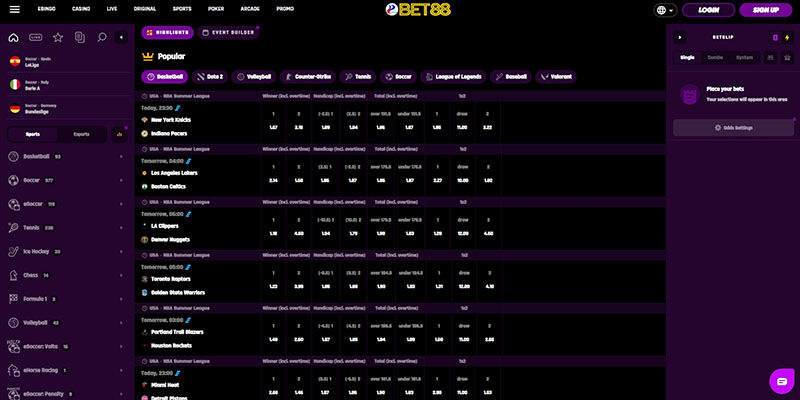Open the language globe dropdown

(665, 10)
